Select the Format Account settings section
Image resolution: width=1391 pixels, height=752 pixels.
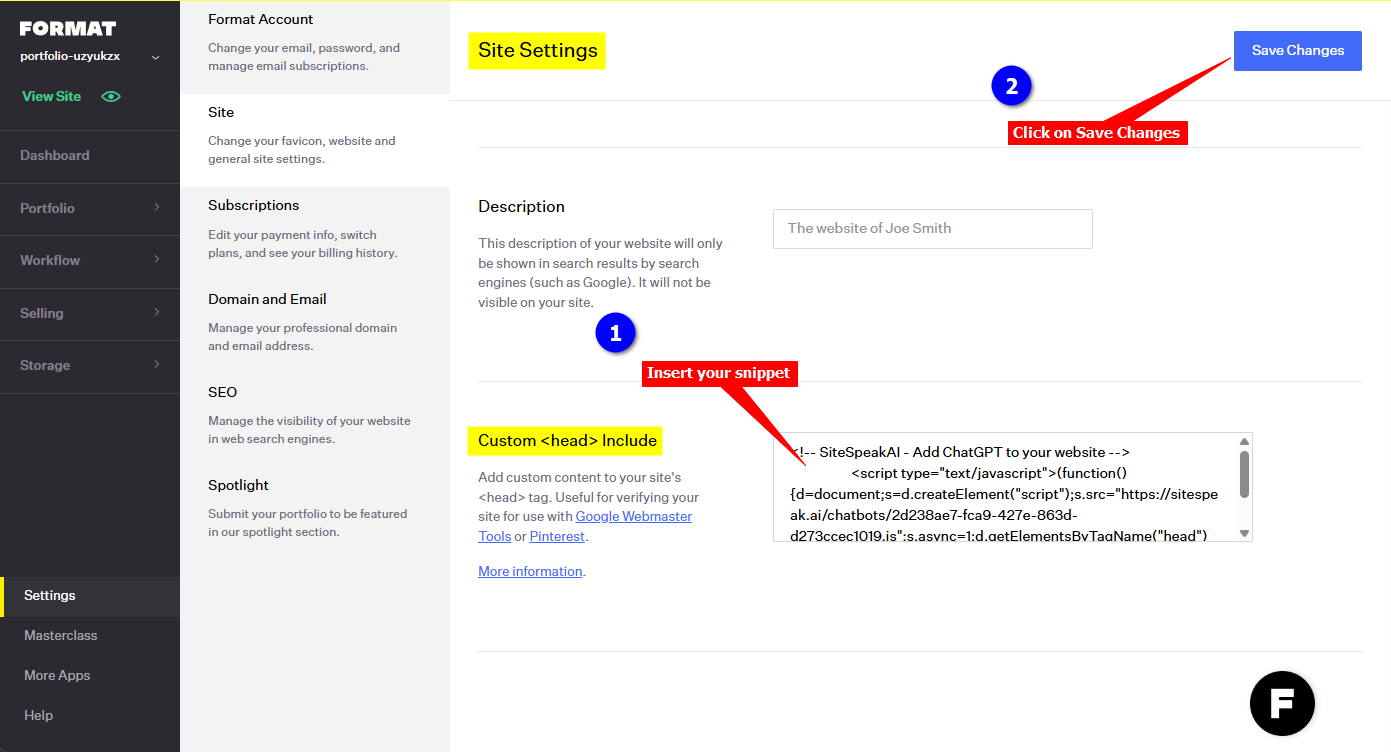point(261,19)
